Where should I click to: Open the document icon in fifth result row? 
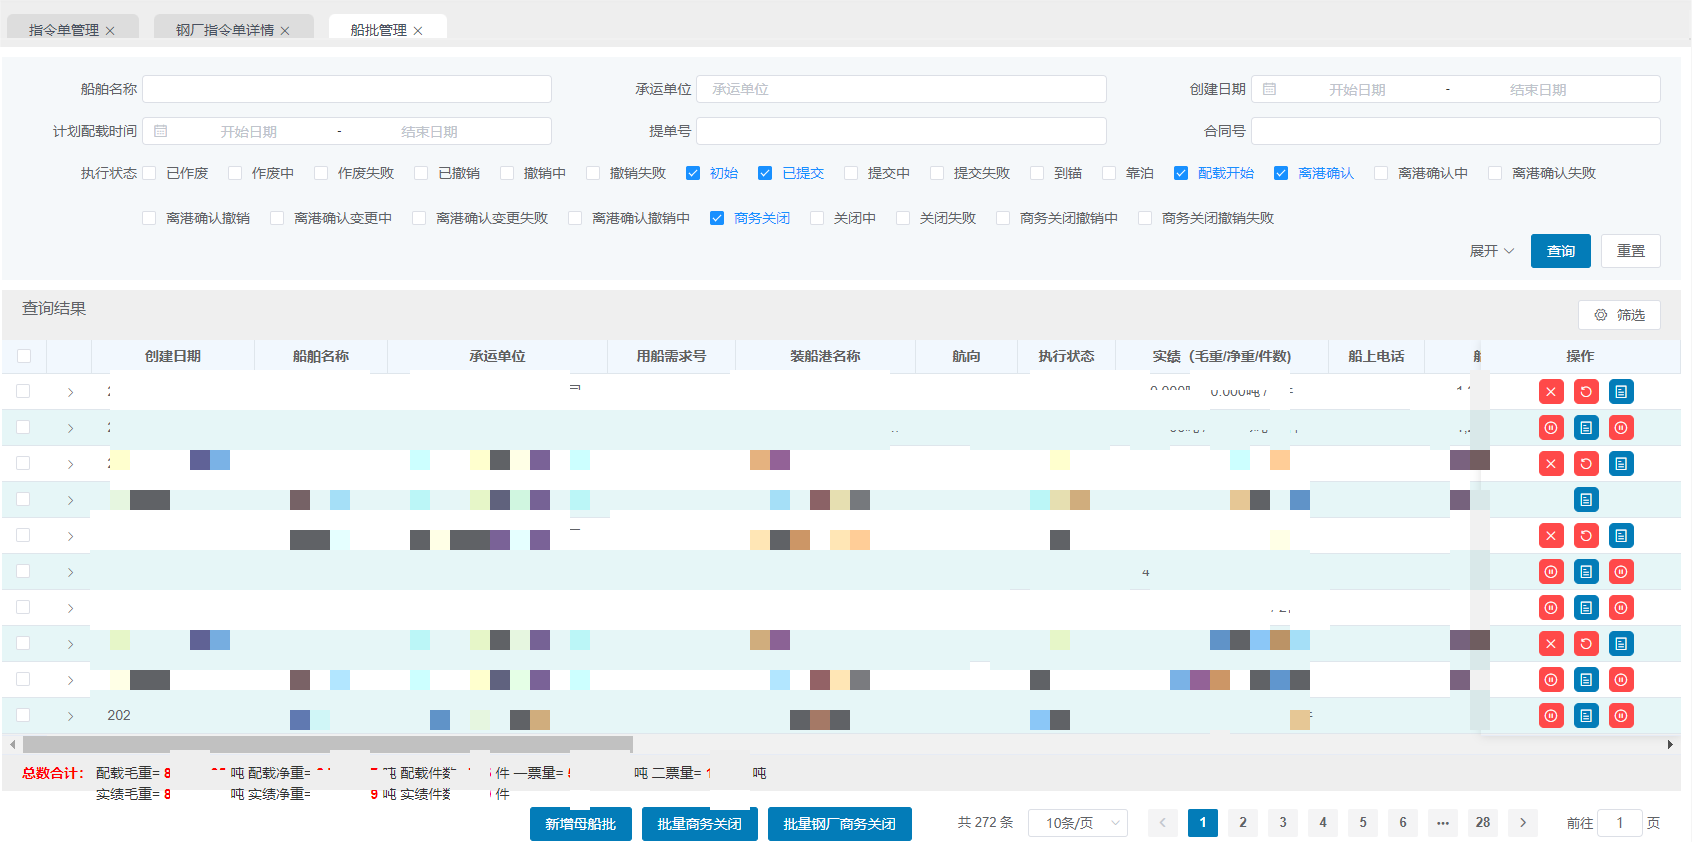(x=1621, y=536)
